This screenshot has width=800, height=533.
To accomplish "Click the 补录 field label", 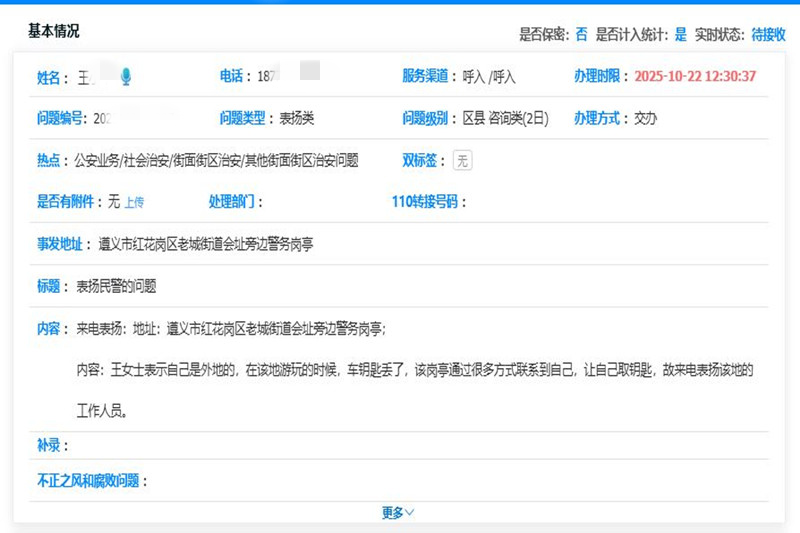I will click(48, 445).
